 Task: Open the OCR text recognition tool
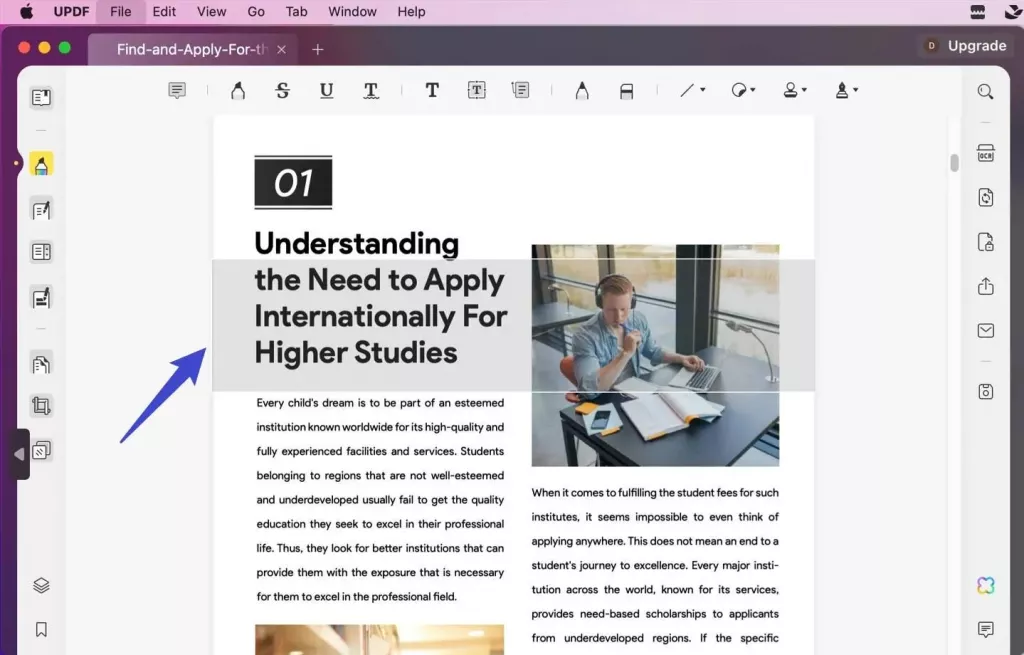[x=986, y=153]
